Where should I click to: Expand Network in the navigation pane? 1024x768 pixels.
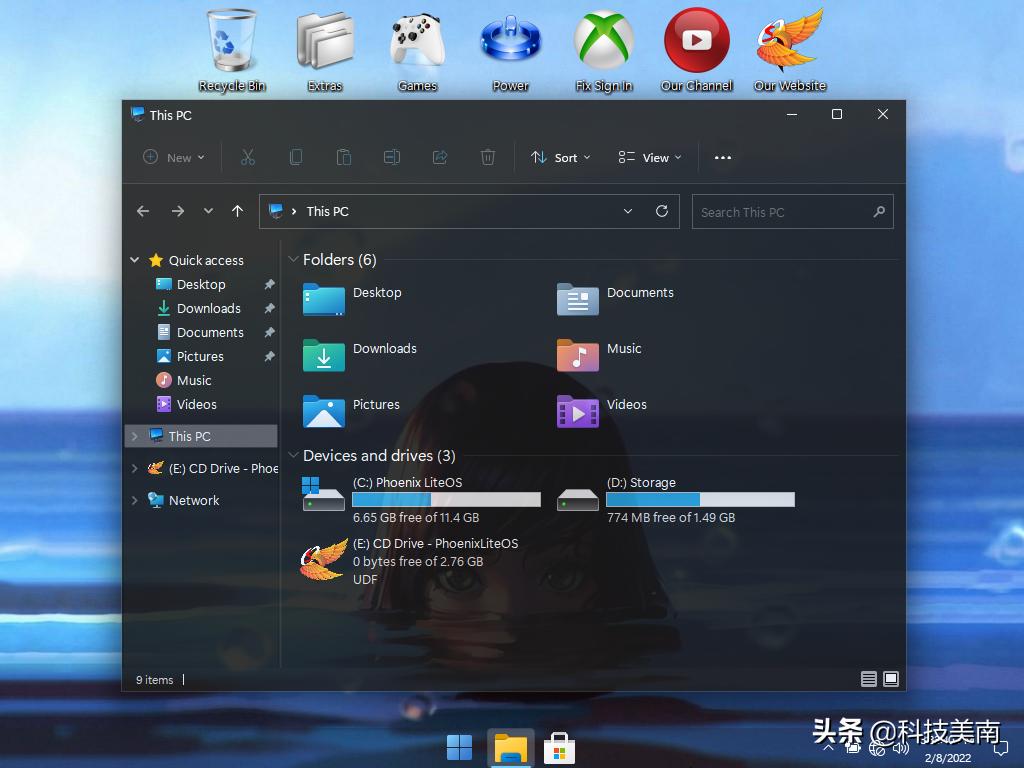coord(135,500)
